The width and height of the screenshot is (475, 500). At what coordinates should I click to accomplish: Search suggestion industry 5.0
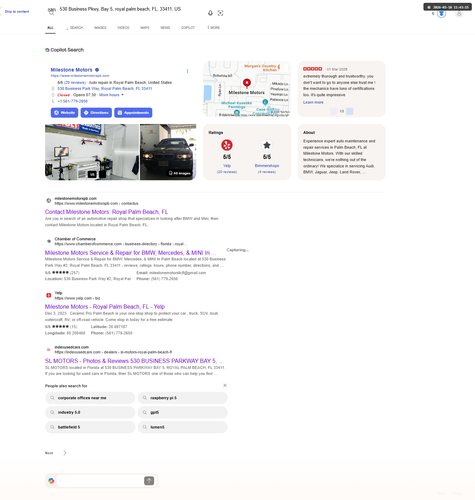pos(90,413)
